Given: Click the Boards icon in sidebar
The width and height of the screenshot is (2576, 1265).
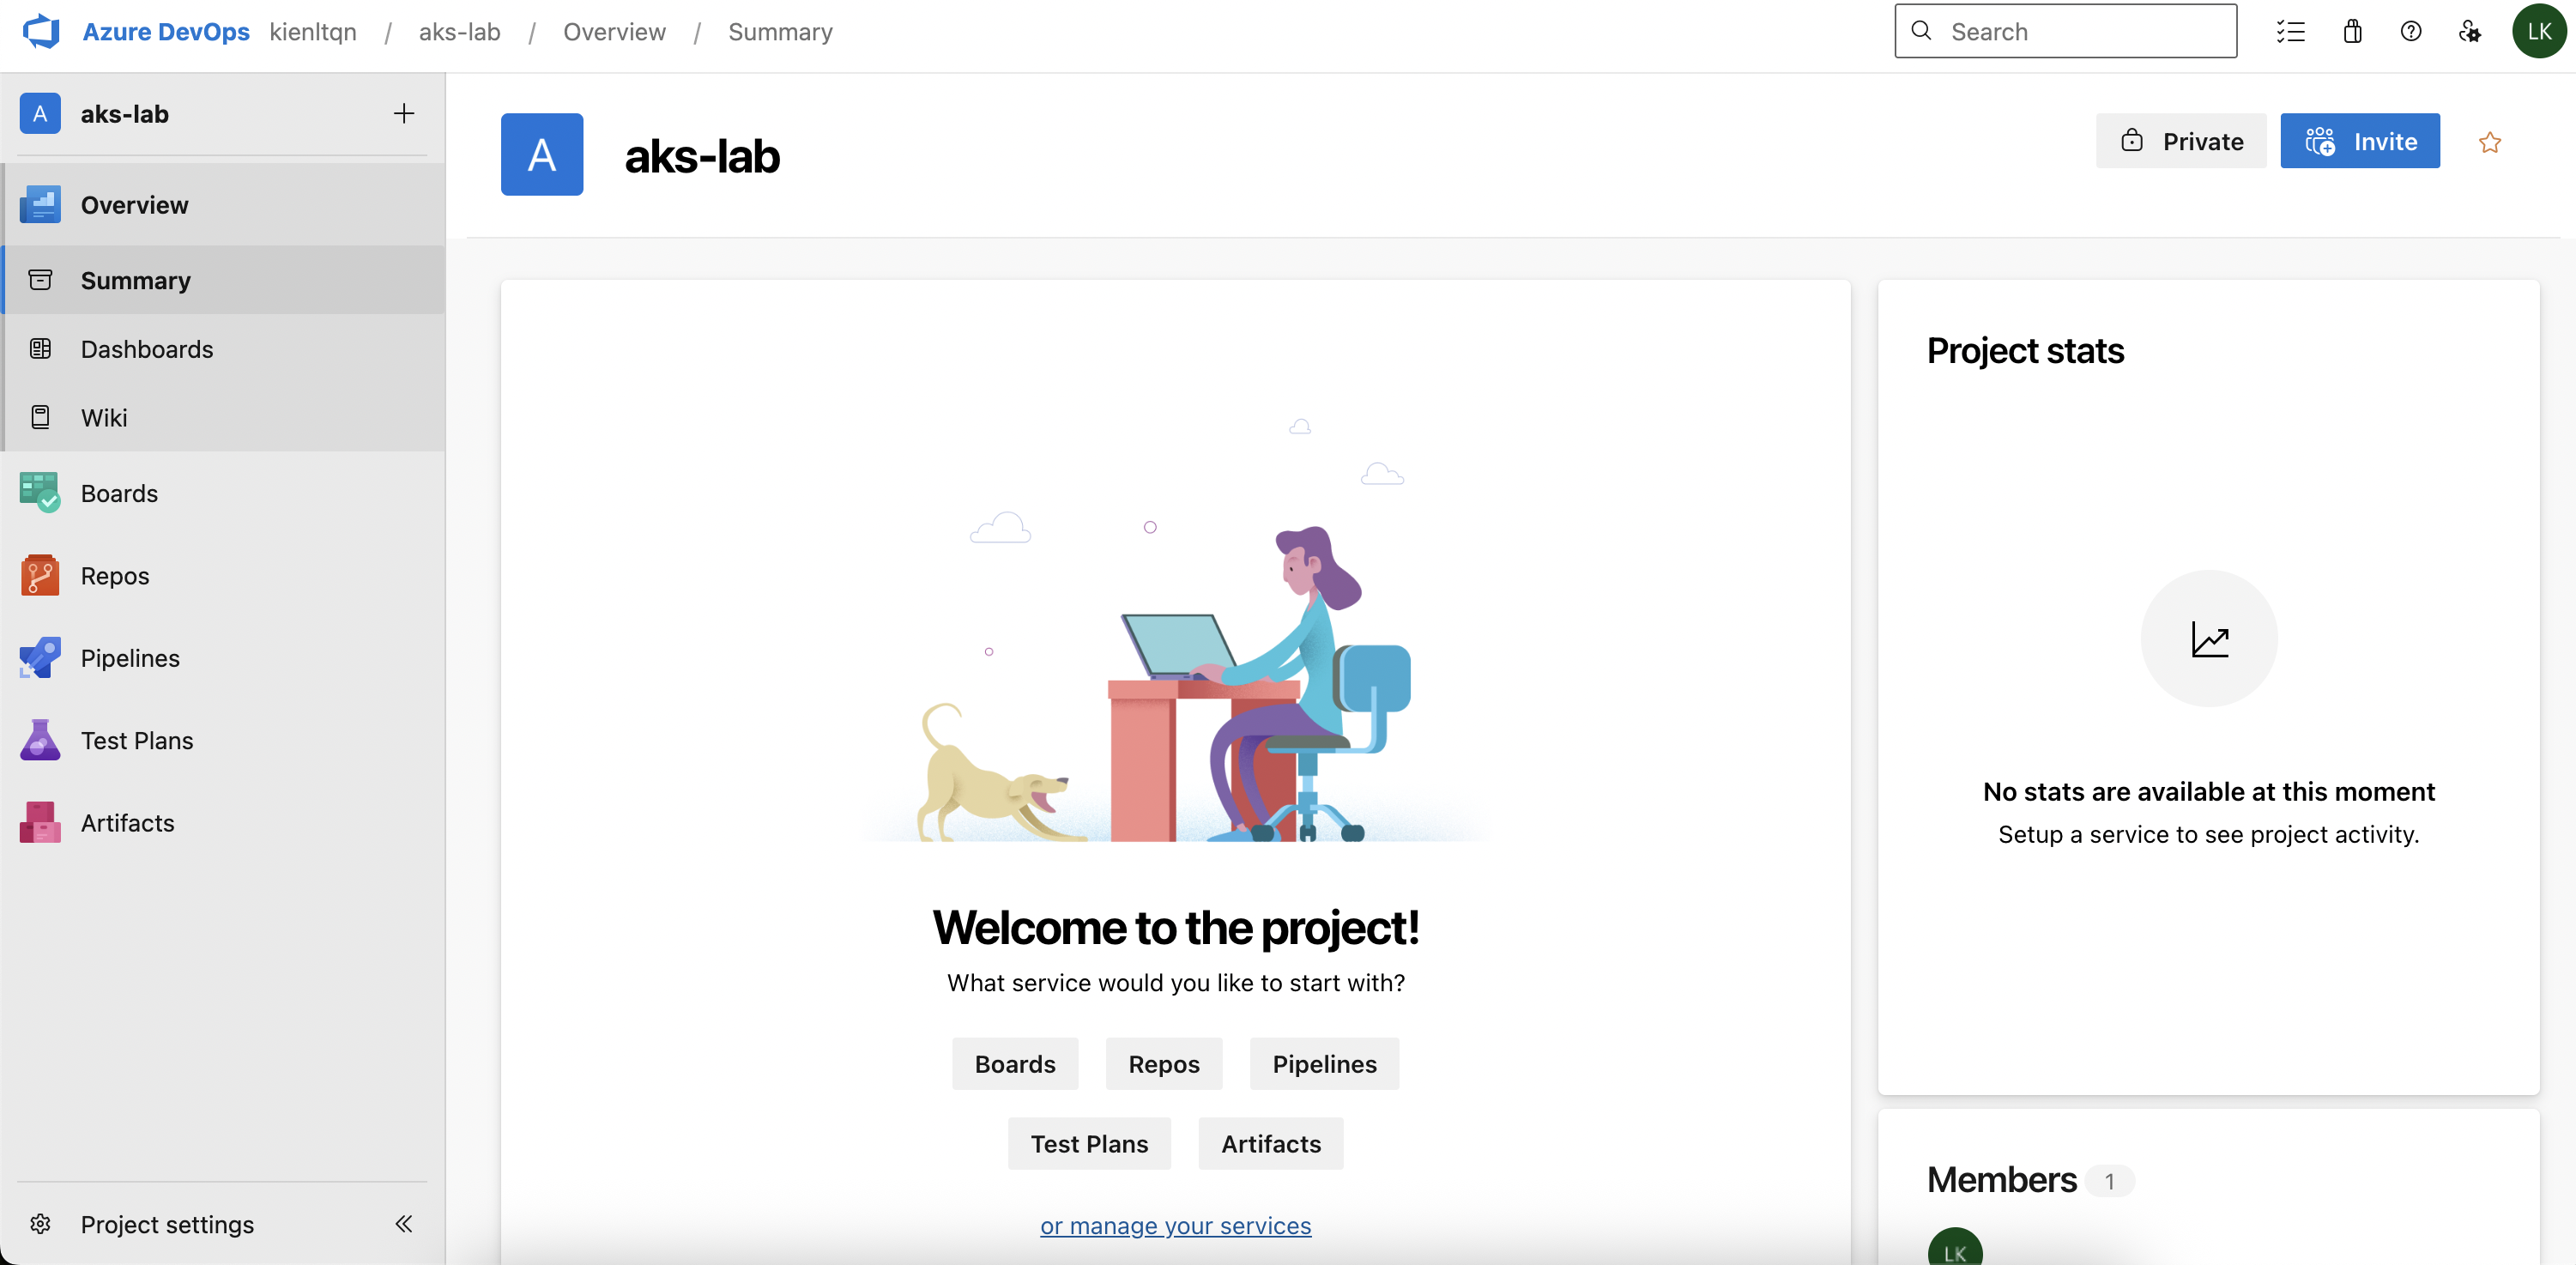Looking at the screenshot, I should point(40,493).
